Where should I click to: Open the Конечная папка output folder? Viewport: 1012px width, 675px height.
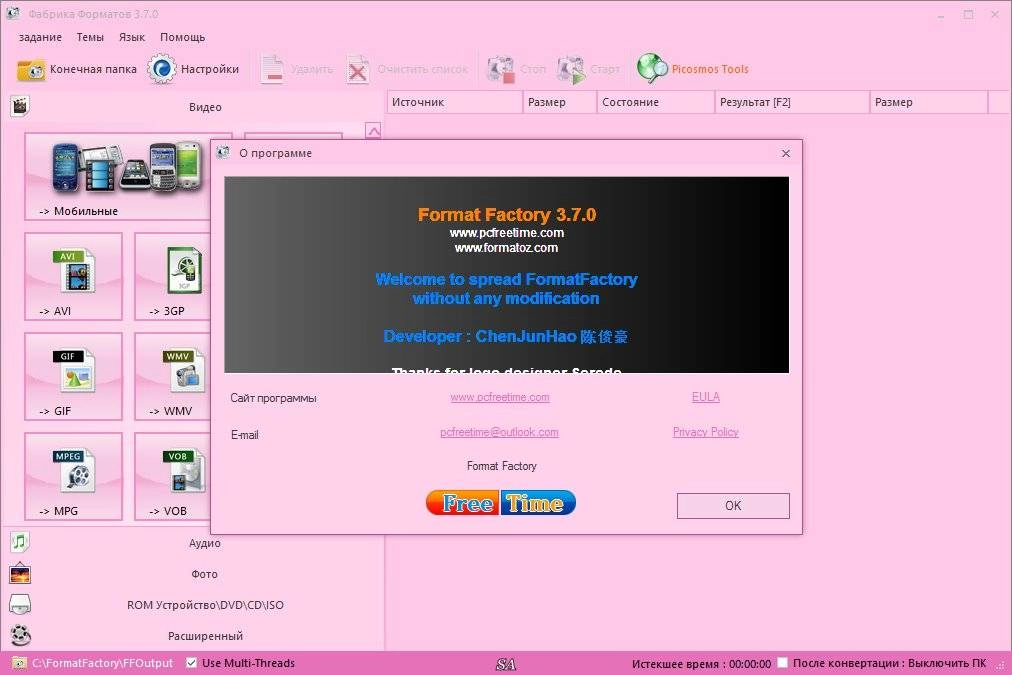[77, 69]
